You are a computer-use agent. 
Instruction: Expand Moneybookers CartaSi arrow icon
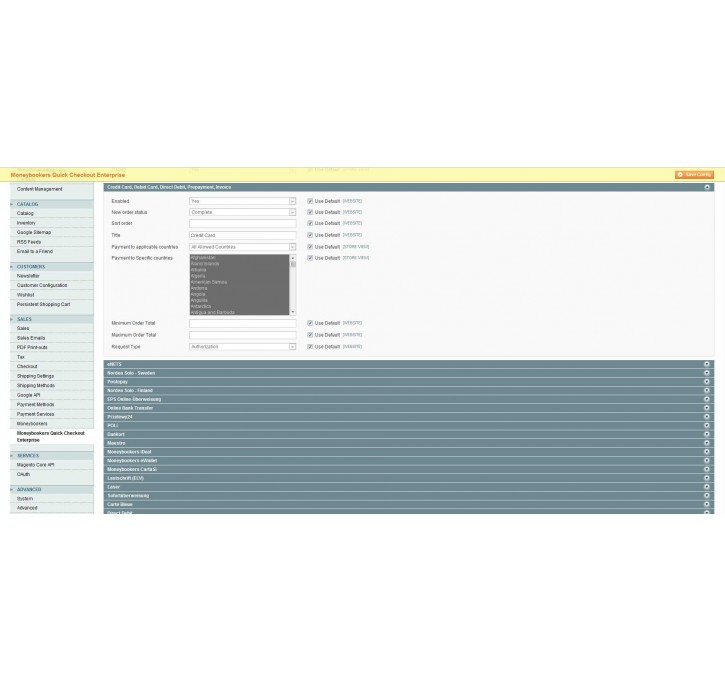707,470
